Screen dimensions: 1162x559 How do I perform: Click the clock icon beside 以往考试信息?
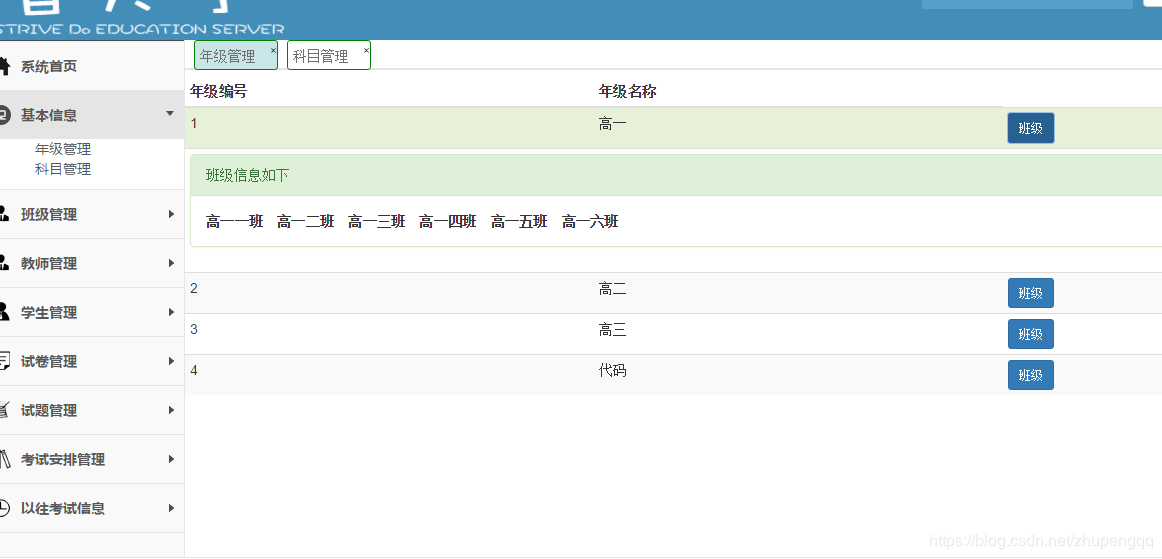[x=4, y=508]
